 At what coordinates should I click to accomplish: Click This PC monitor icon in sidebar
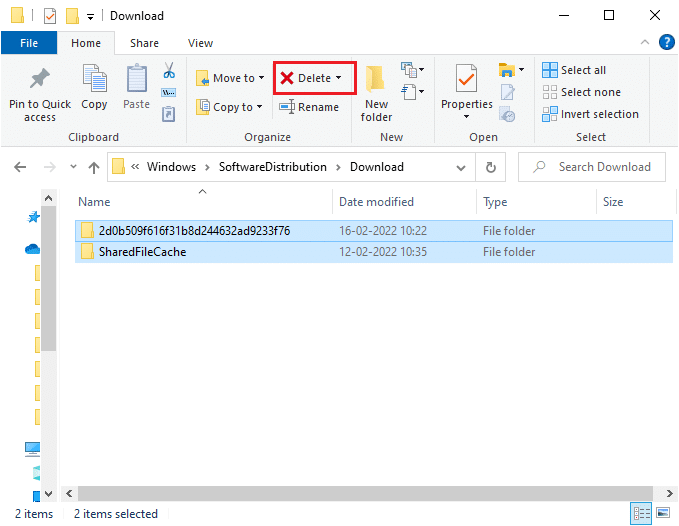click(x=32, y=449)
